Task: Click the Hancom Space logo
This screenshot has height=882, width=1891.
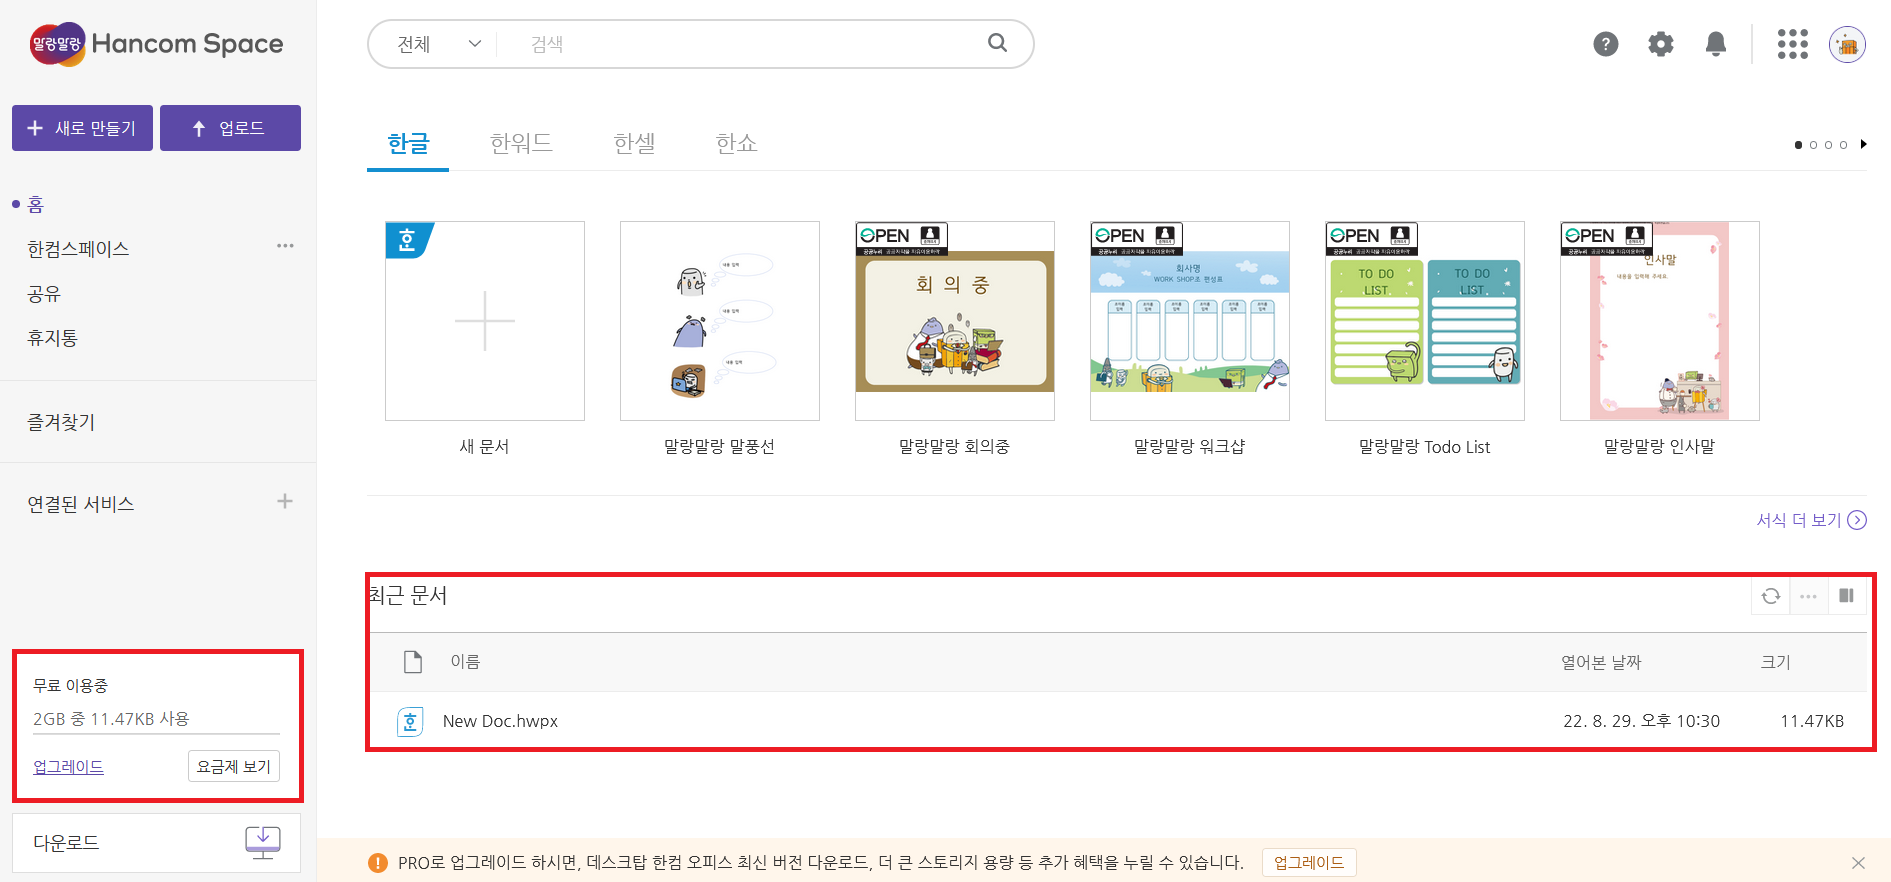Action: click(x=156, y=44)
